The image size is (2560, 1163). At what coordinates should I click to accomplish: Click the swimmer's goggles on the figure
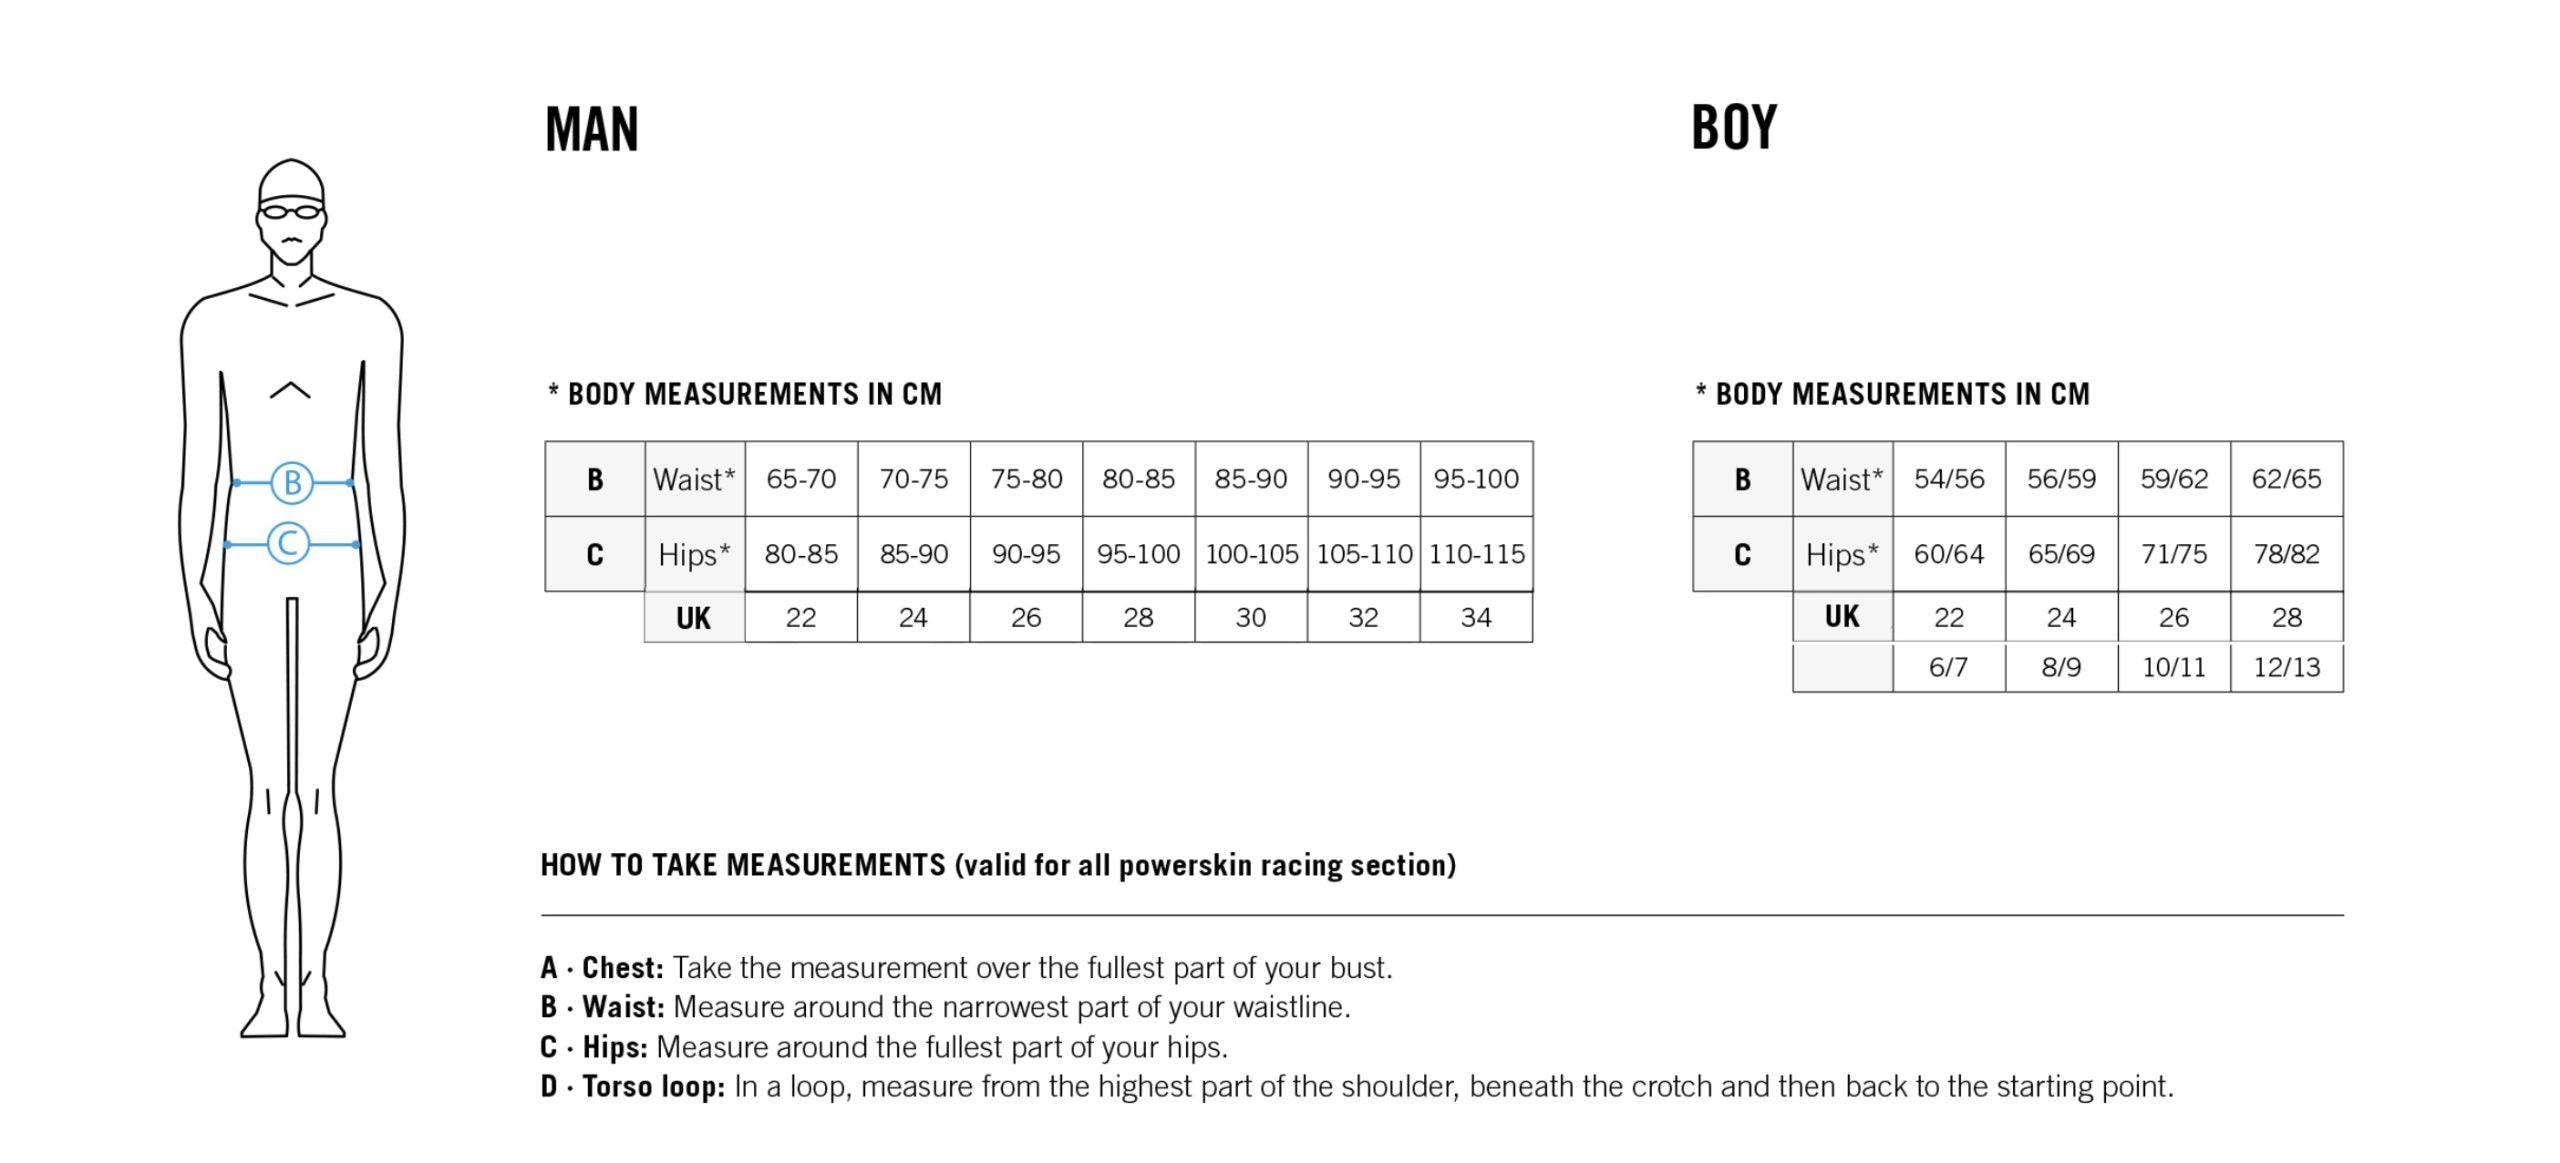coord(291,211)
